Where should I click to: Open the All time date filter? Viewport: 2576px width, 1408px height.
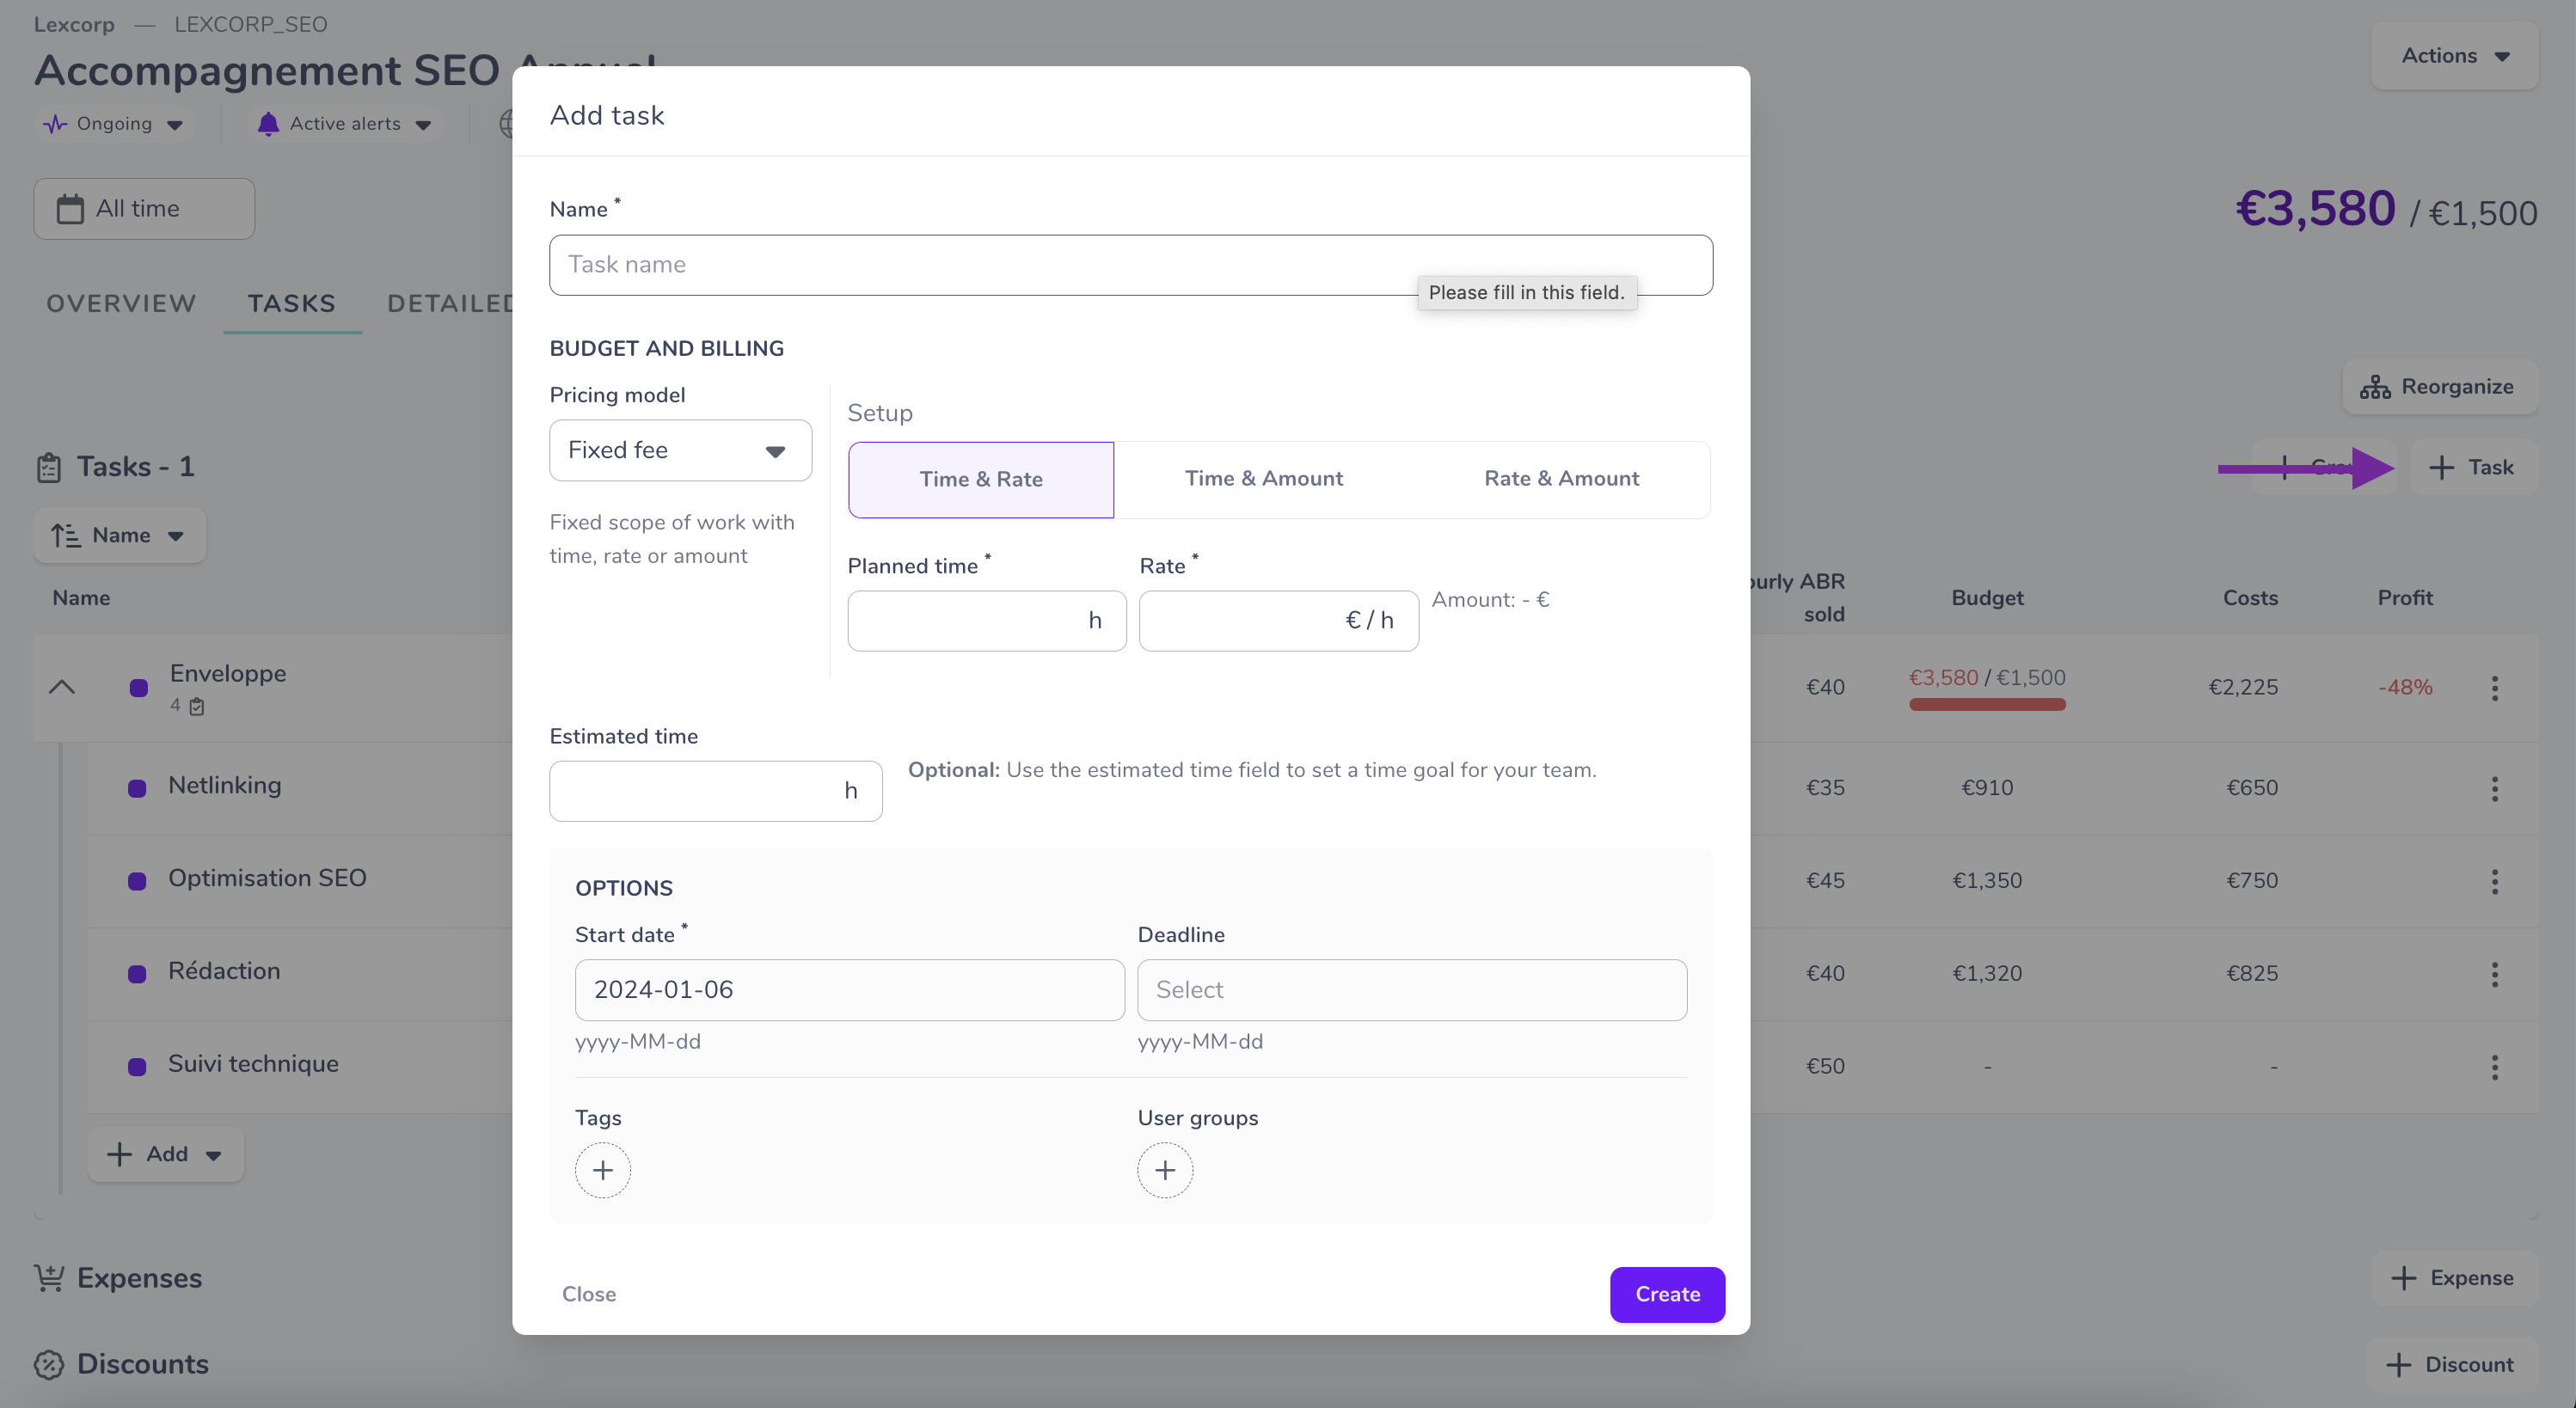pyautogui.click(x=144, y=209)
